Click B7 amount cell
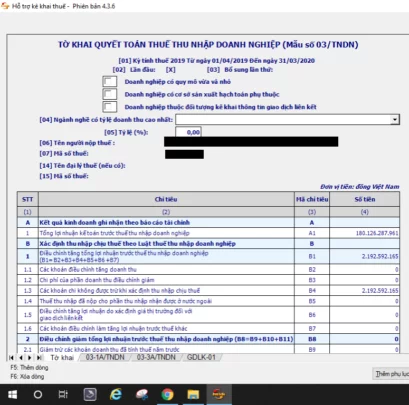This screenshot has width=409, height=405. [x=364, y=329]
